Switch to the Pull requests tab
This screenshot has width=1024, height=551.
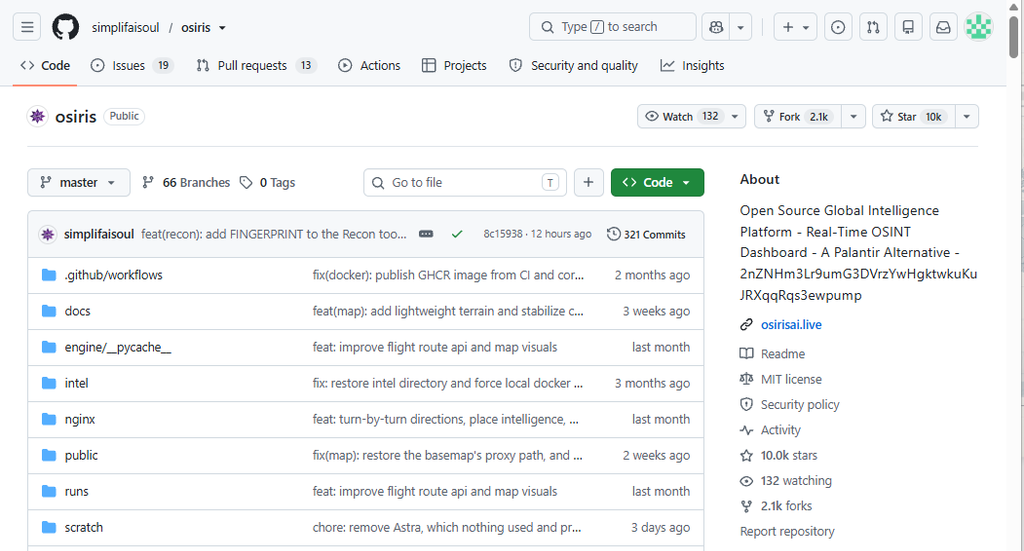(x=256, y=65)
